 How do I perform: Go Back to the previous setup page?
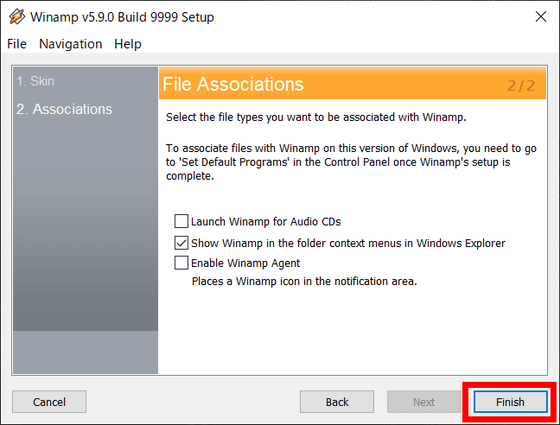[337, 402]
